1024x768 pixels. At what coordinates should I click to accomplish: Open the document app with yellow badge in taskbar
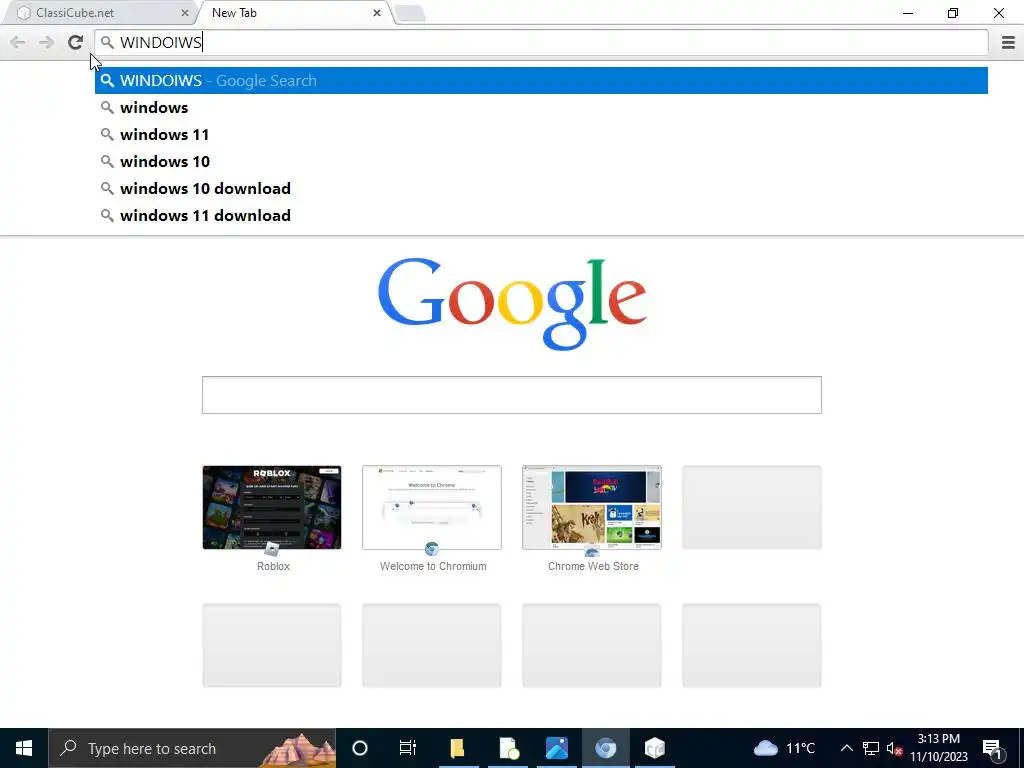point(508,748)
